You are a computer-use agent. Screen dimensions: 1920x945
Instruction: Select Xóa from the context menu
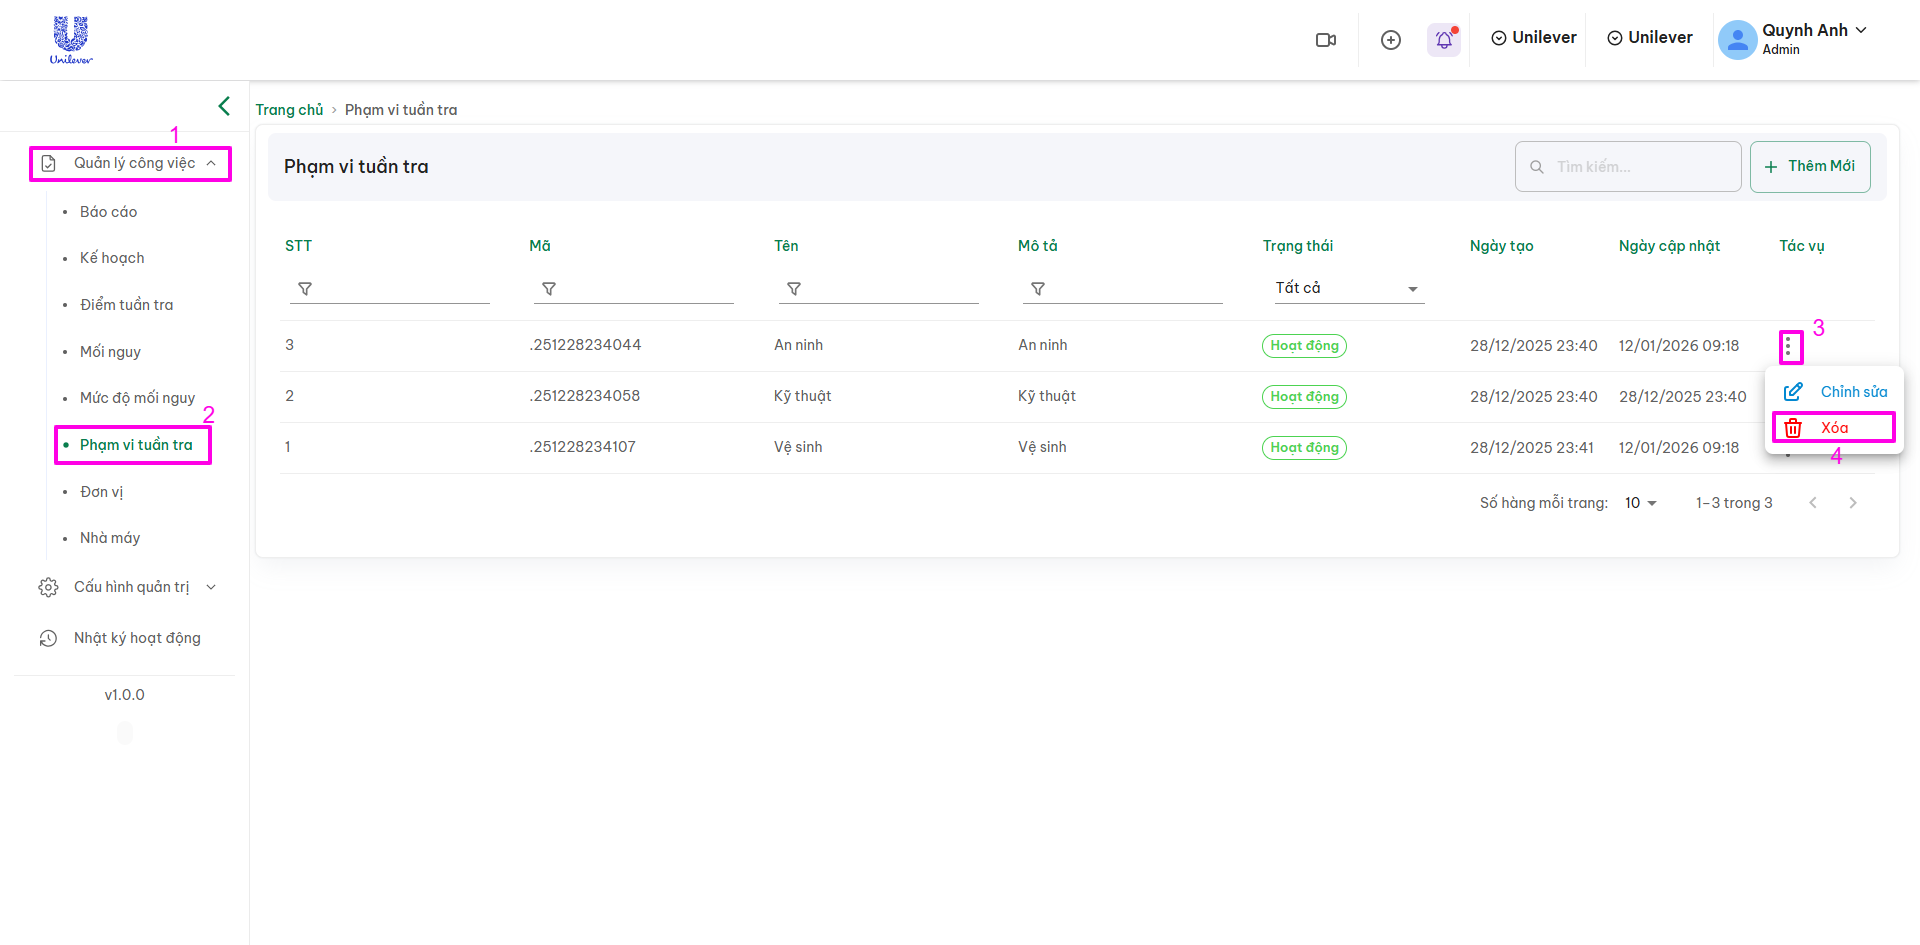(1833, 428)
